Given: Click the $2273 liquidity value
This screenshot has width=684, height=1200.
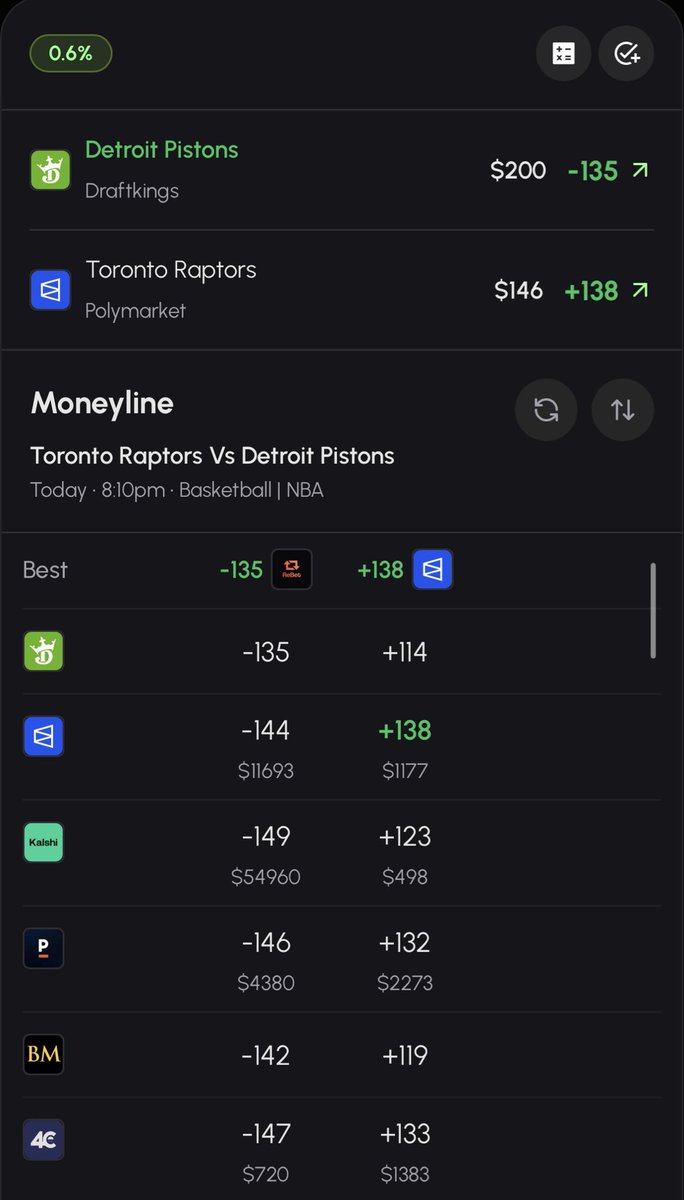Looking at the screenshot, I should [x=405, y=983].
